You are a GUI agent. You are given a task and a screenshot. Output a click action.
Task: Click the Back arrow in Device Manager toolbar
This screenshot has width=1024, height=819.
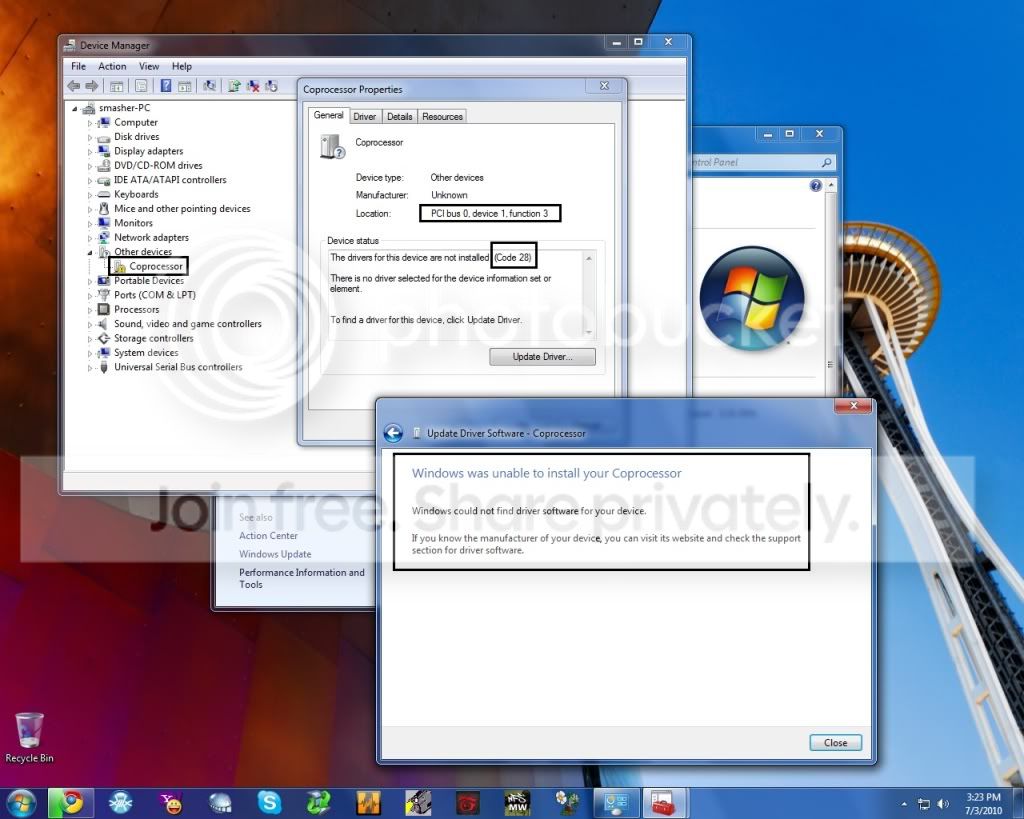[73, 86]
